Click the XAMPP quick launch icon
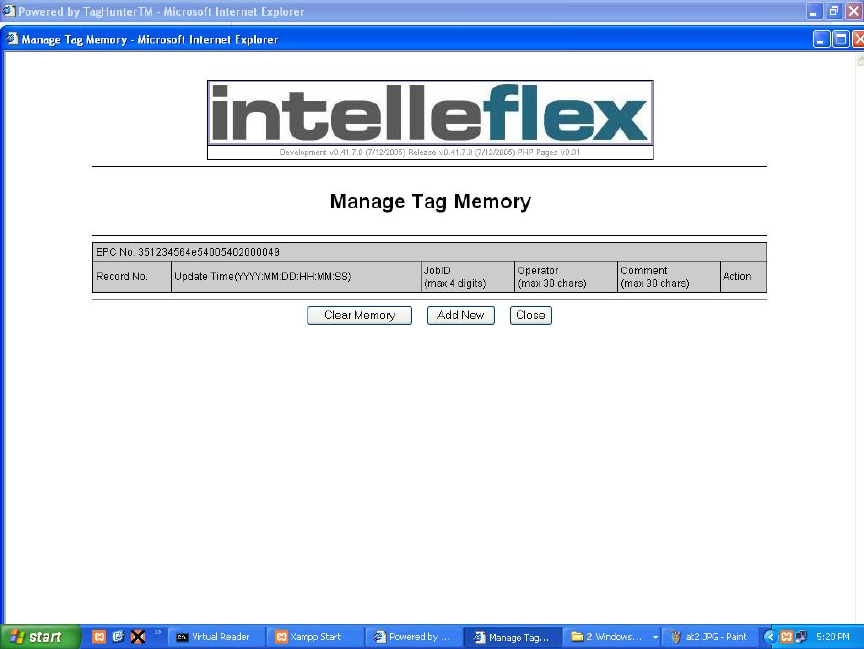The height and width of the screenshot is (649, 864). point(99,637)
